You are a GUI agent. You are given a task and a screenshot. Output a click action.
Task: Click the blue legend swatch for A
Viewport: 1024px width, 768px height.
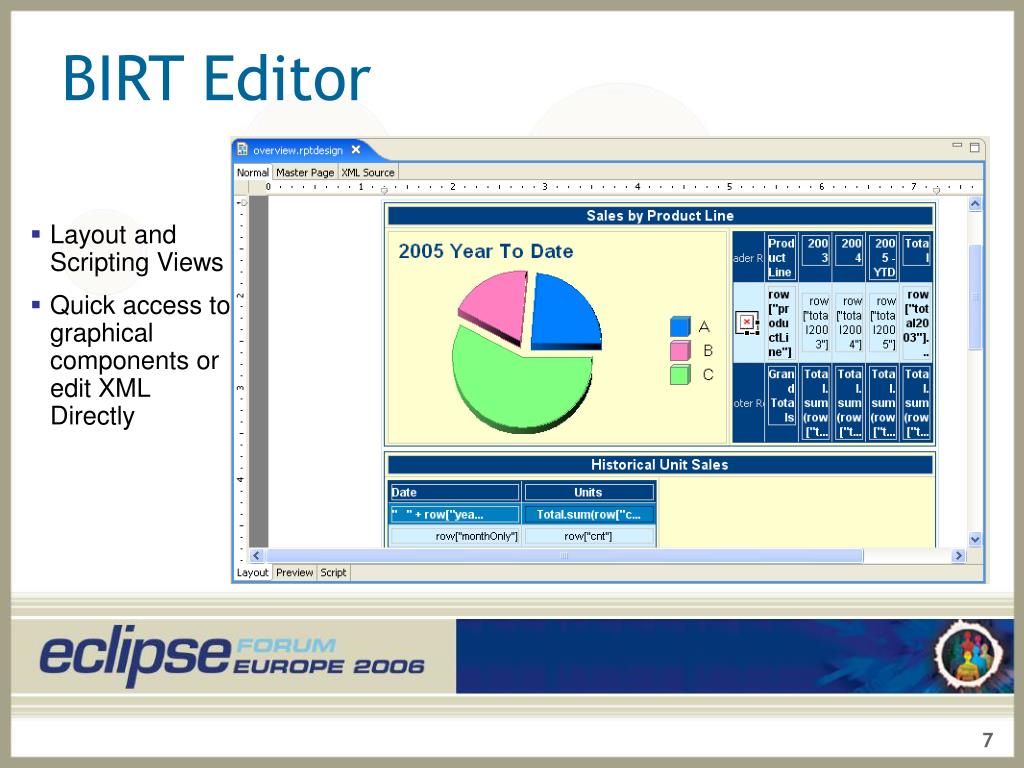pyautogui.click(x=680, y=327)
